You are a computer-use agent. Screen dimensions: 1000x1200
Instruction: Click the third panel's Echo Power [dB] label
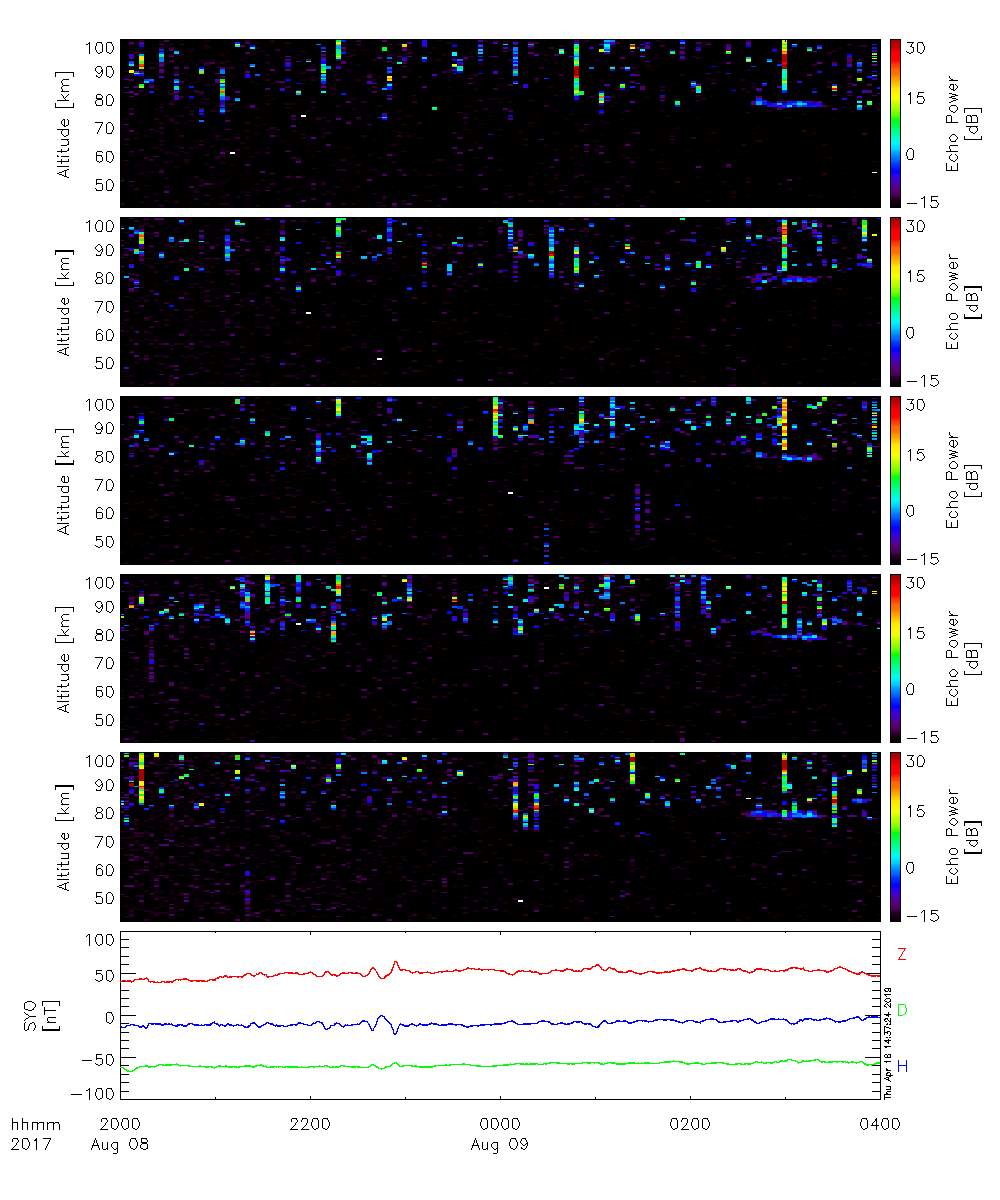[x=962, y=480]
